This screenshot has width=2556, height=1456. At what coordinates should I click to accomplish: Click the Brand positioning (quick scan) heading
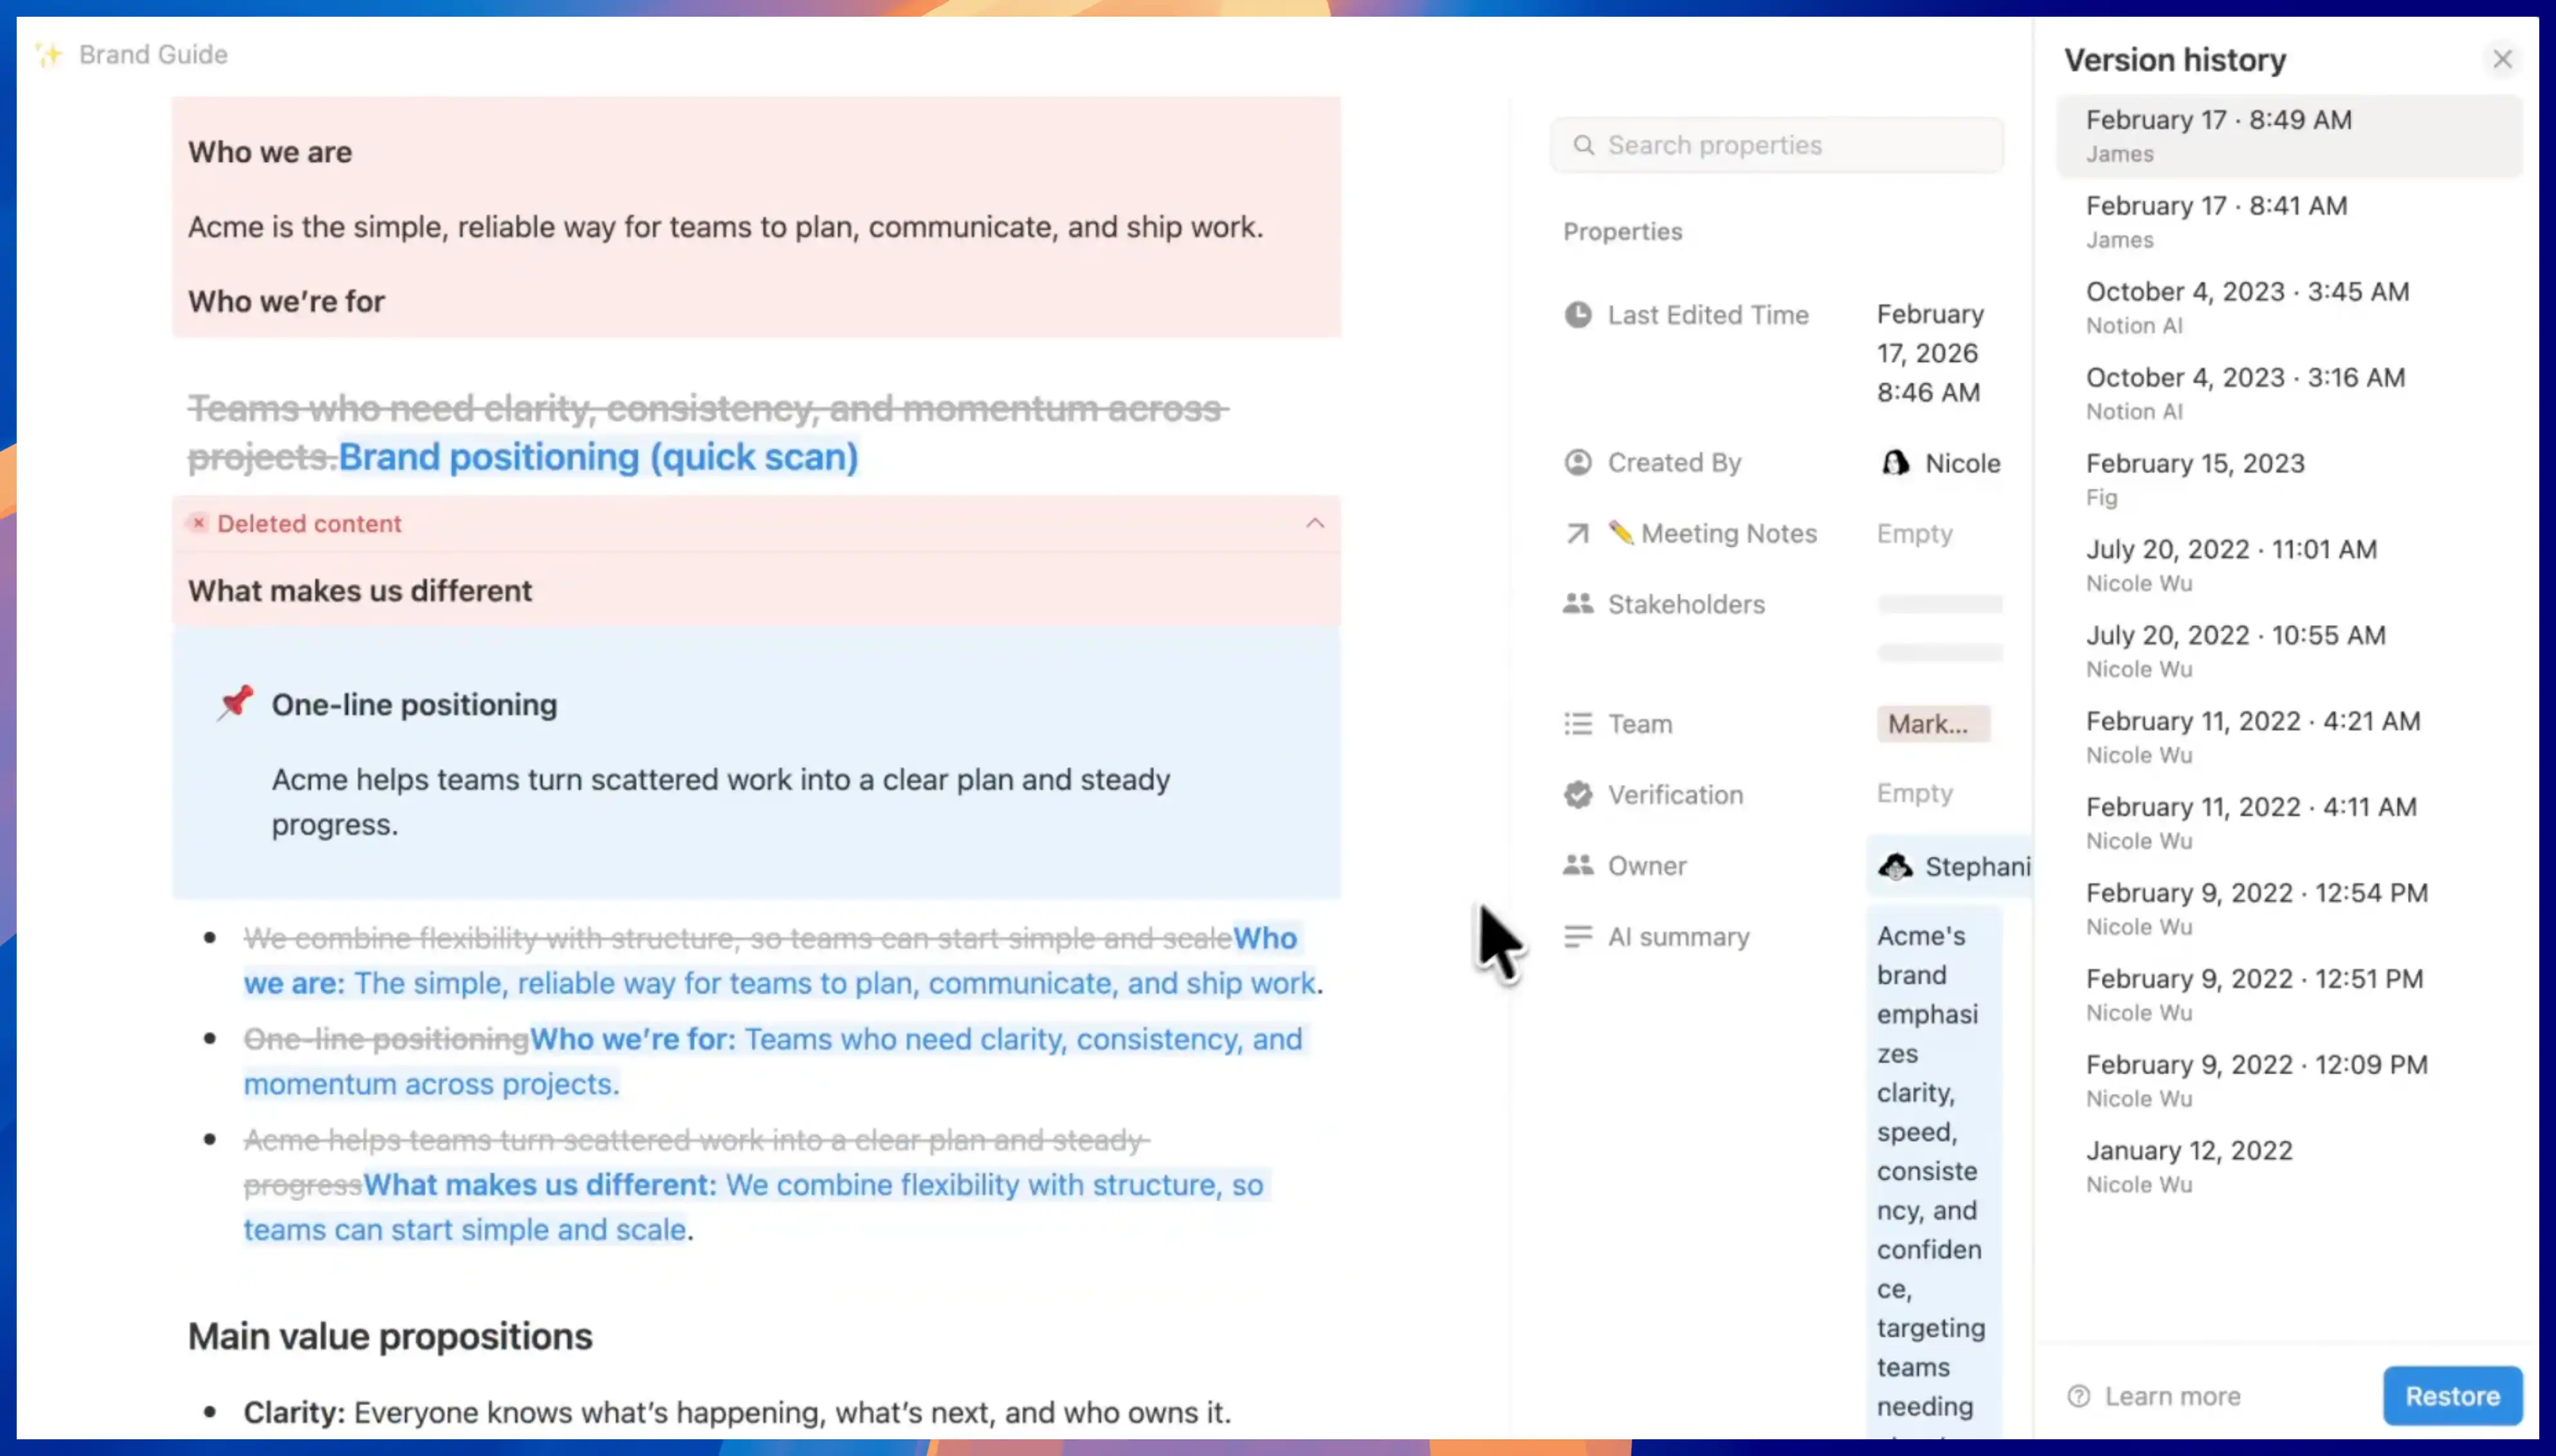[x=598, y=457]
